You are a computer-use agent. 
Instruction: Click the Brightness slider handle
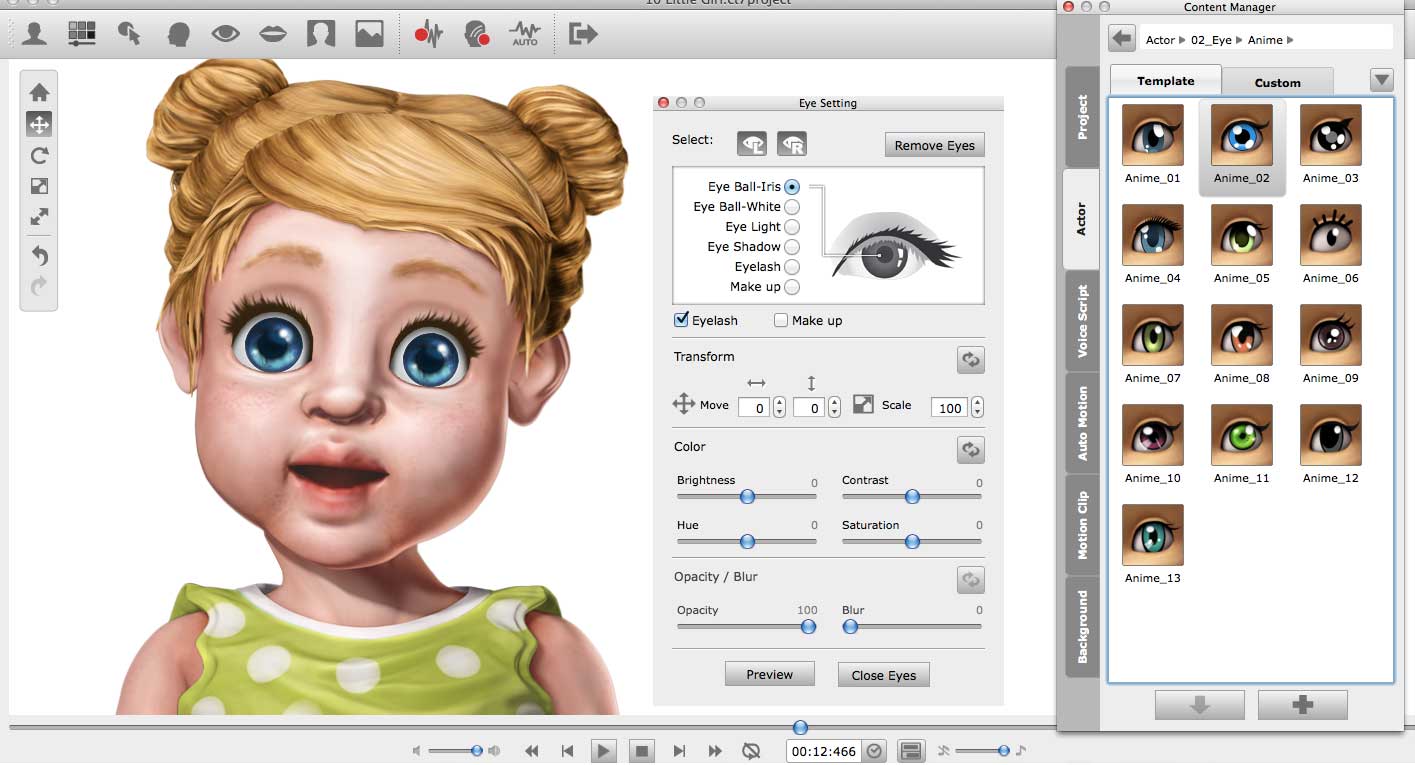[747, 496]
